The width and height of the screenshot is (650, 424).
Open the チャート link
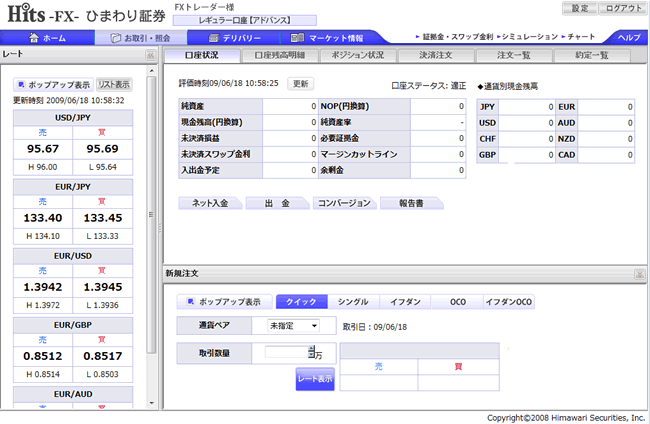581,37
